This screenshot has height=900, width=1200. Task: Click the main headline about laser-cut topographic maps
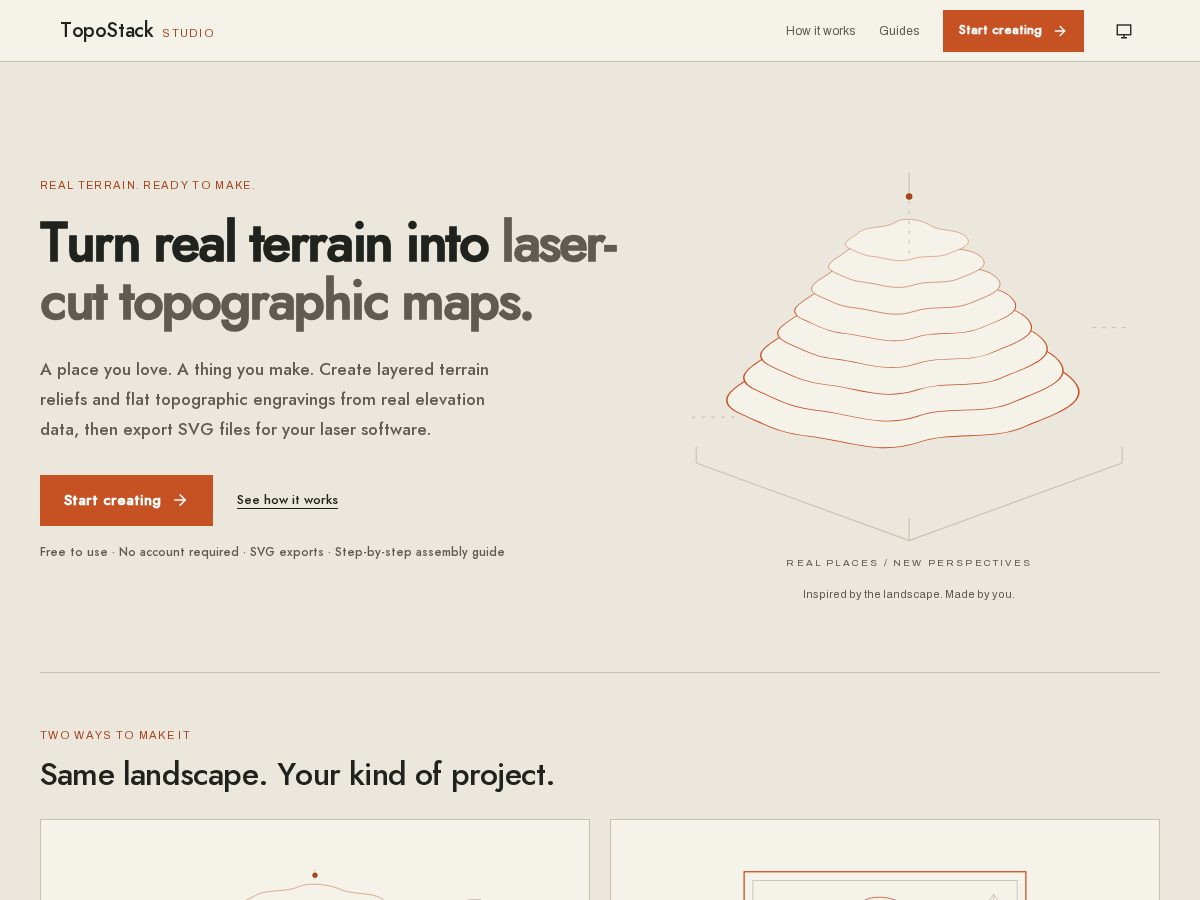[329, 272]
